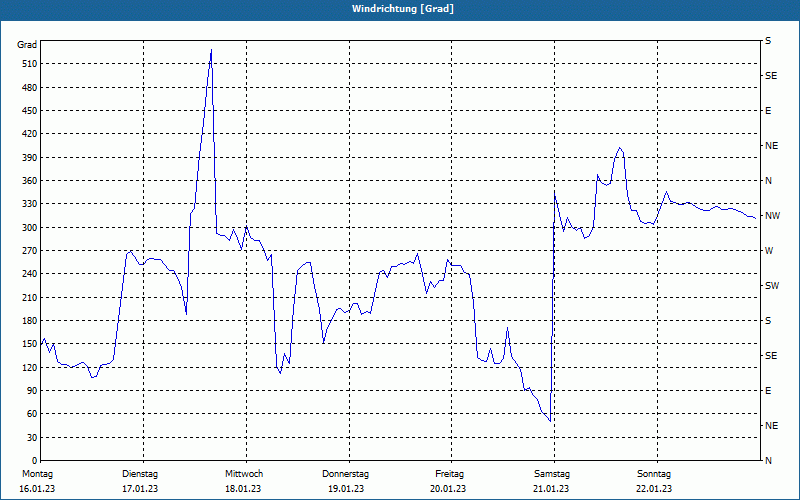Click the date 18.01.23
The width and height of the screenshot is (800, 500).
point(243,489)
